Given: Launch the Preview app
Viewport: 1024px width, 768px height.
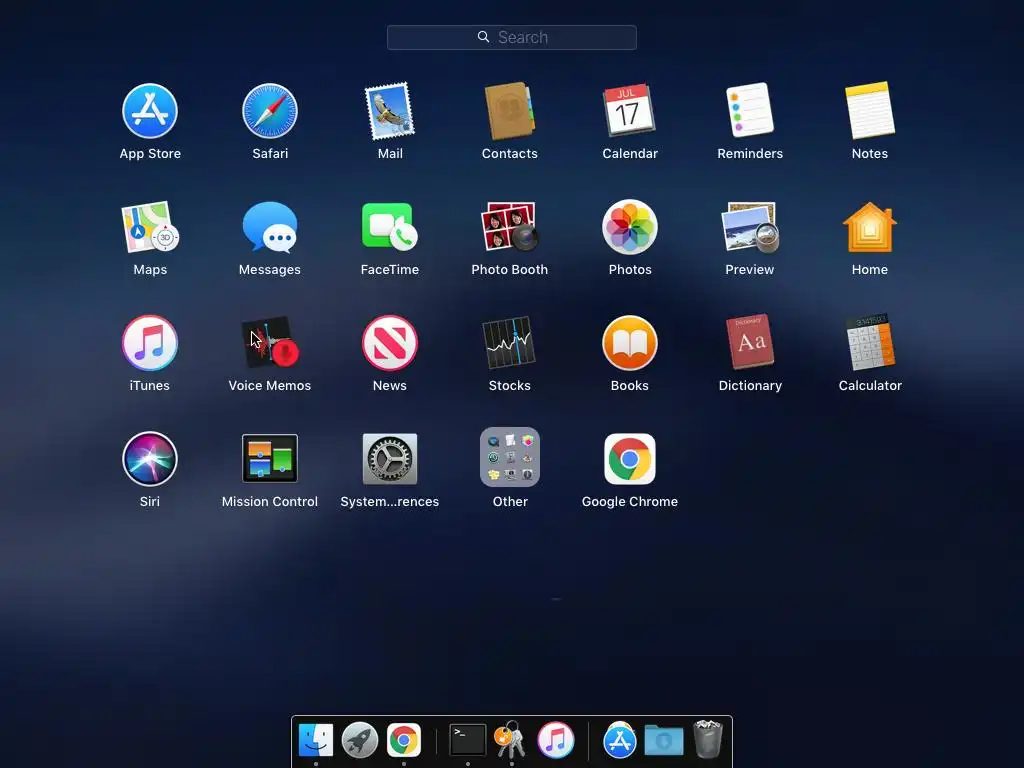Looking at the screenshot, I should 750,227.
